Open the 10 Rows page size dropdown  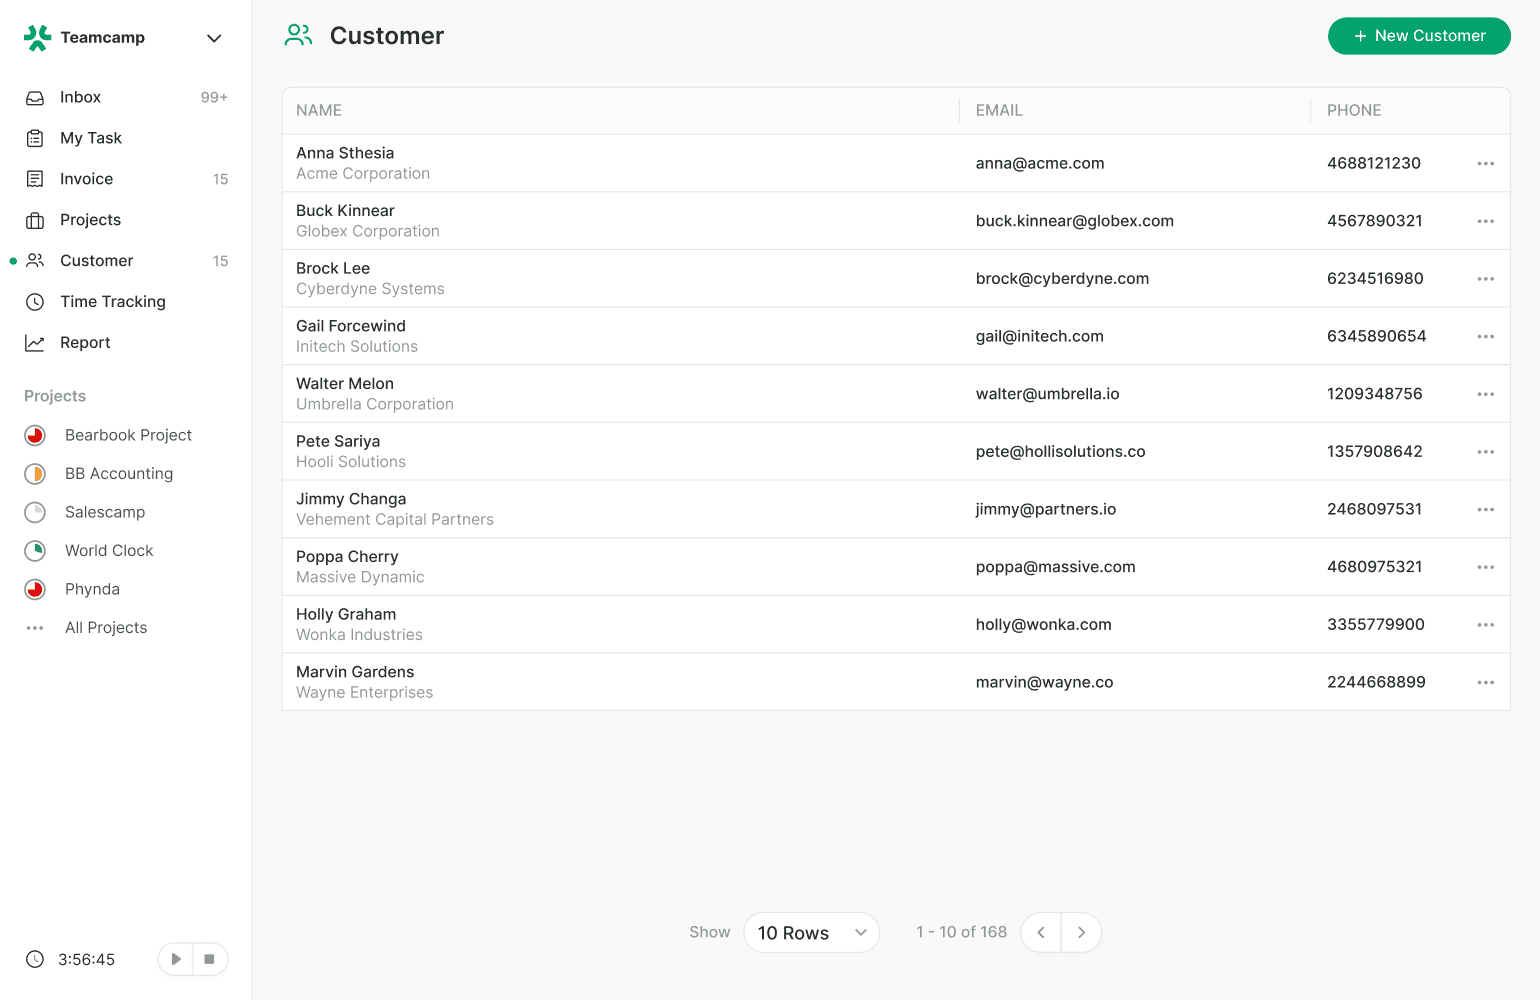[811, 932]
